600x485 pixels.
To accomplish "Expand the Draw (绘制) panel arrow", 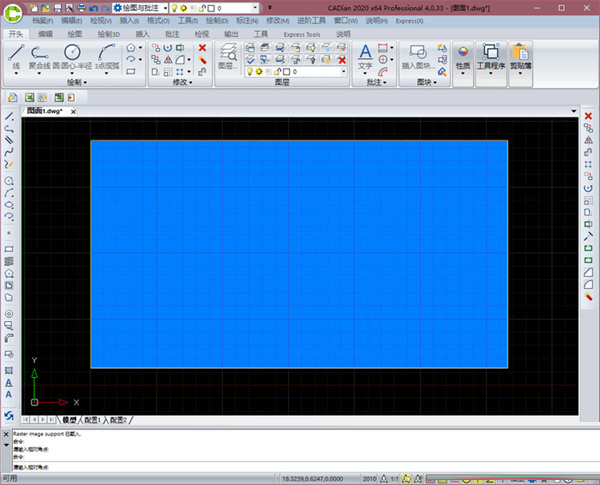I will coord(87,82).
